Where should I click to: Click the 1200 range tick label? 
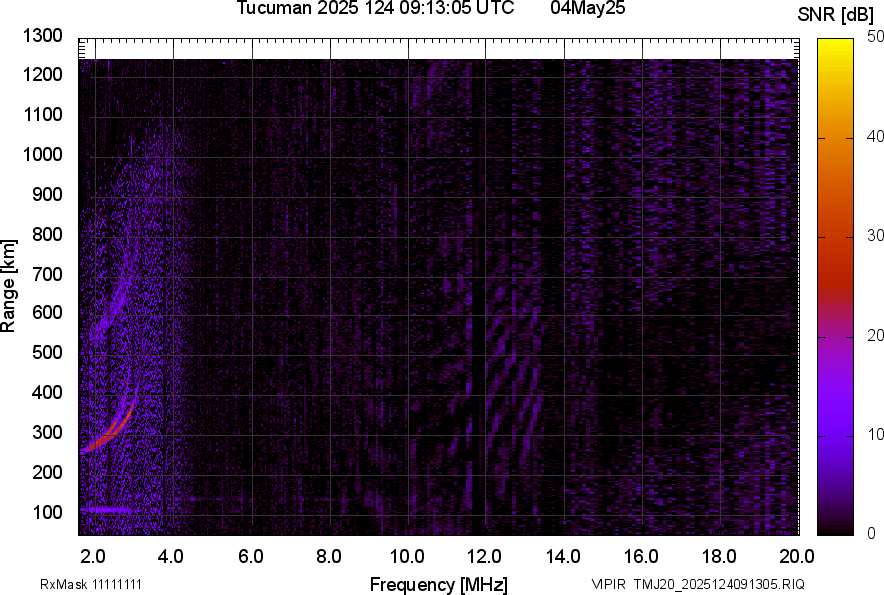(x=42, y=74)
